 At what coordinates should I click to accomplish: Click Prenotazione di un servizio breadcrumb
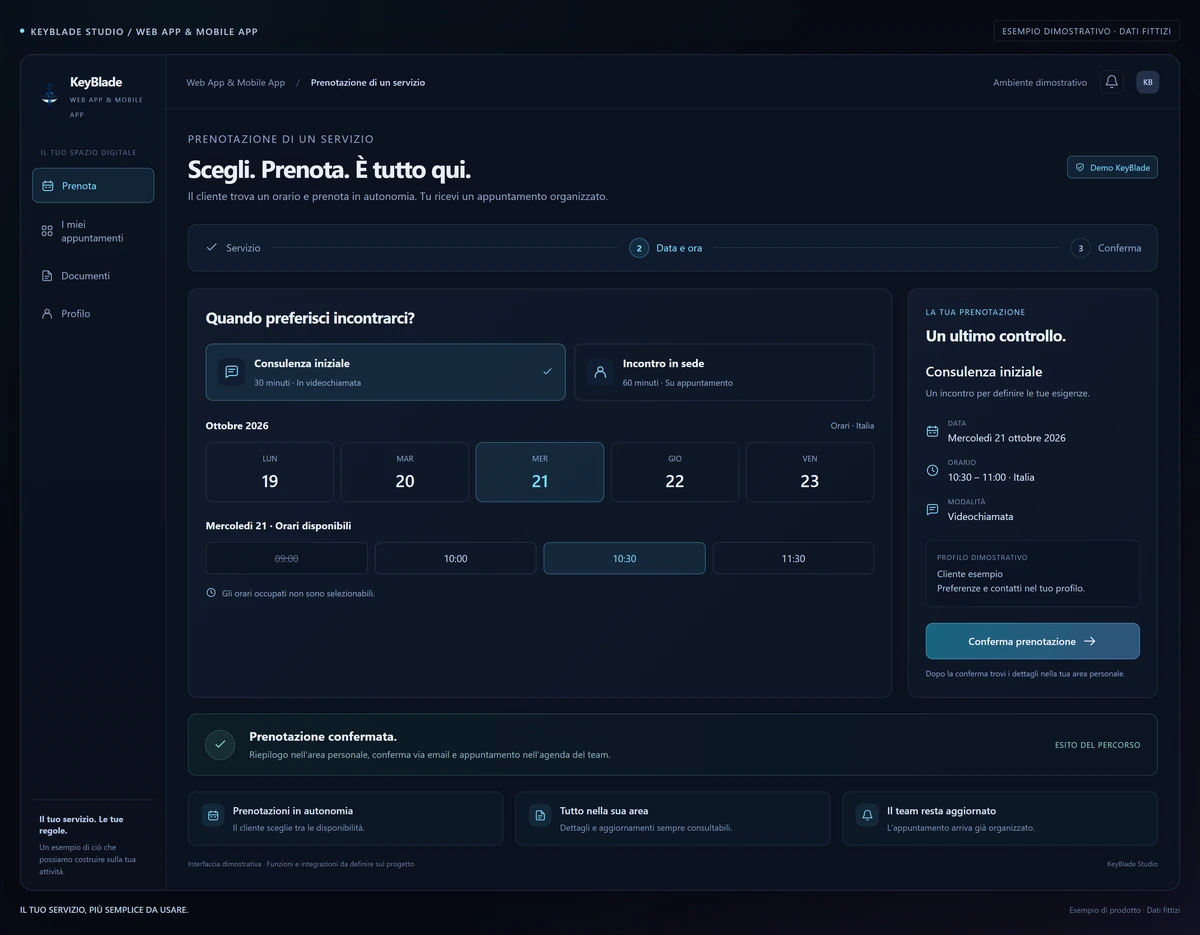(368, 83)
